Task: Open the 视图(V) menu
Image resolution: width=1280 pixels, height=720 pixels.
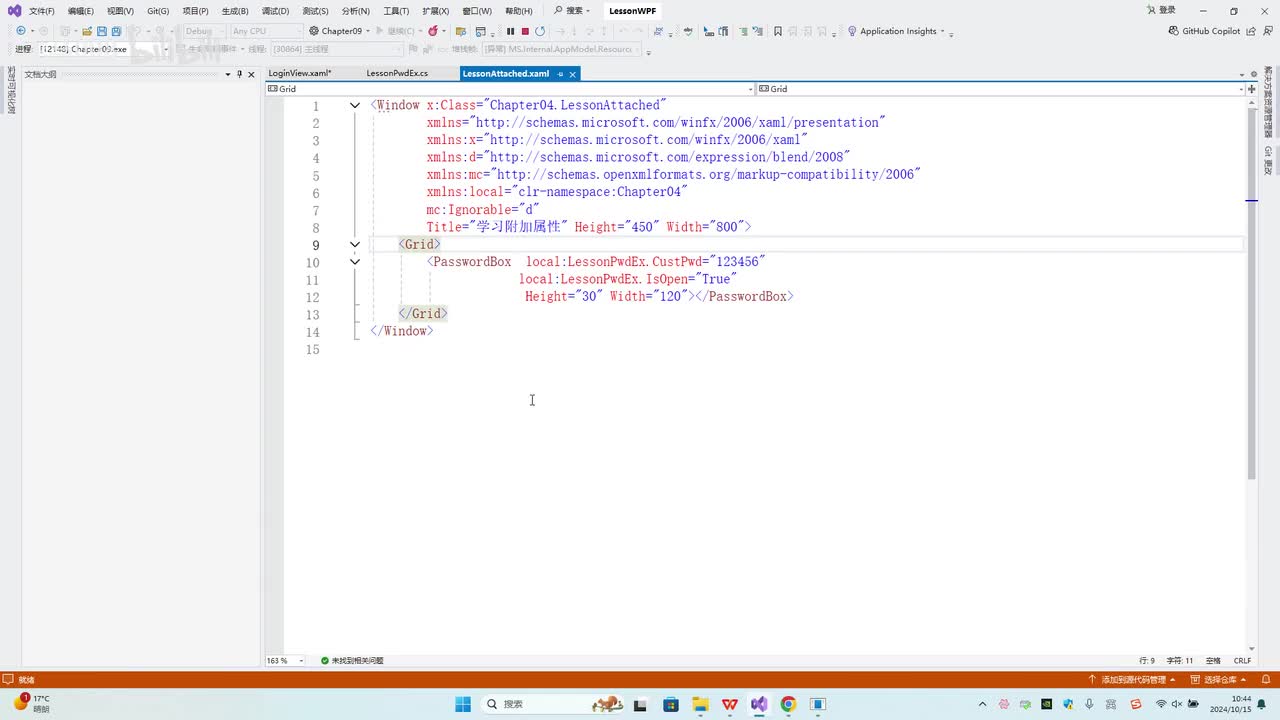Action: 120,11
